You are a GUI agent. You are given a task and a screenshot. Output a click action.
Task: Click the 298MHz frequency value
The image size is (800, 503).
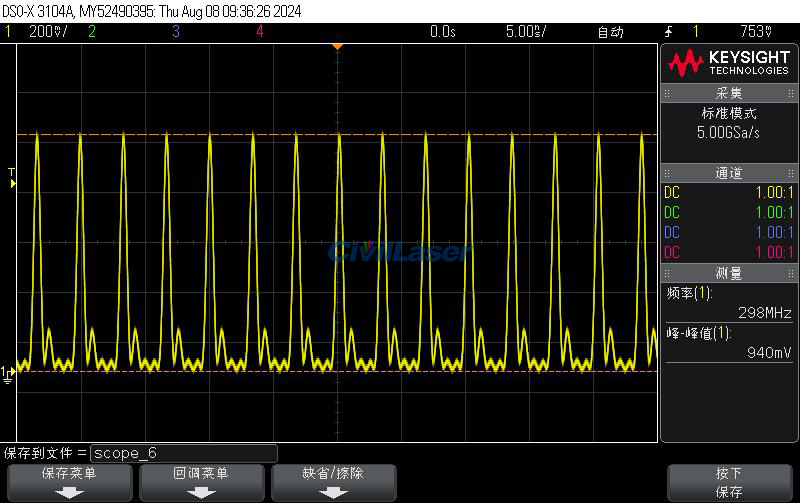click(764, 312)
